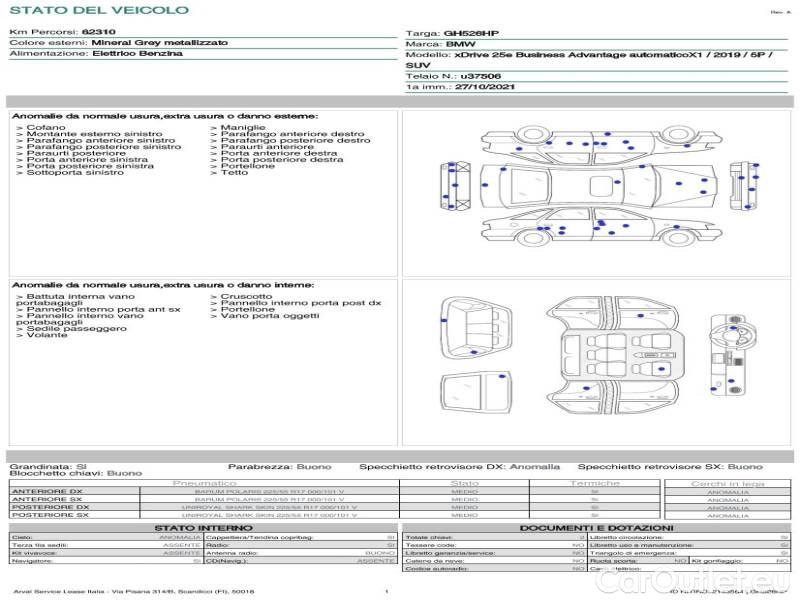Select the trunk compartment interior diagram
Image resolution: width=800 pixels, height=600 pixels.
pyautogui.click(x=473, y=326)
